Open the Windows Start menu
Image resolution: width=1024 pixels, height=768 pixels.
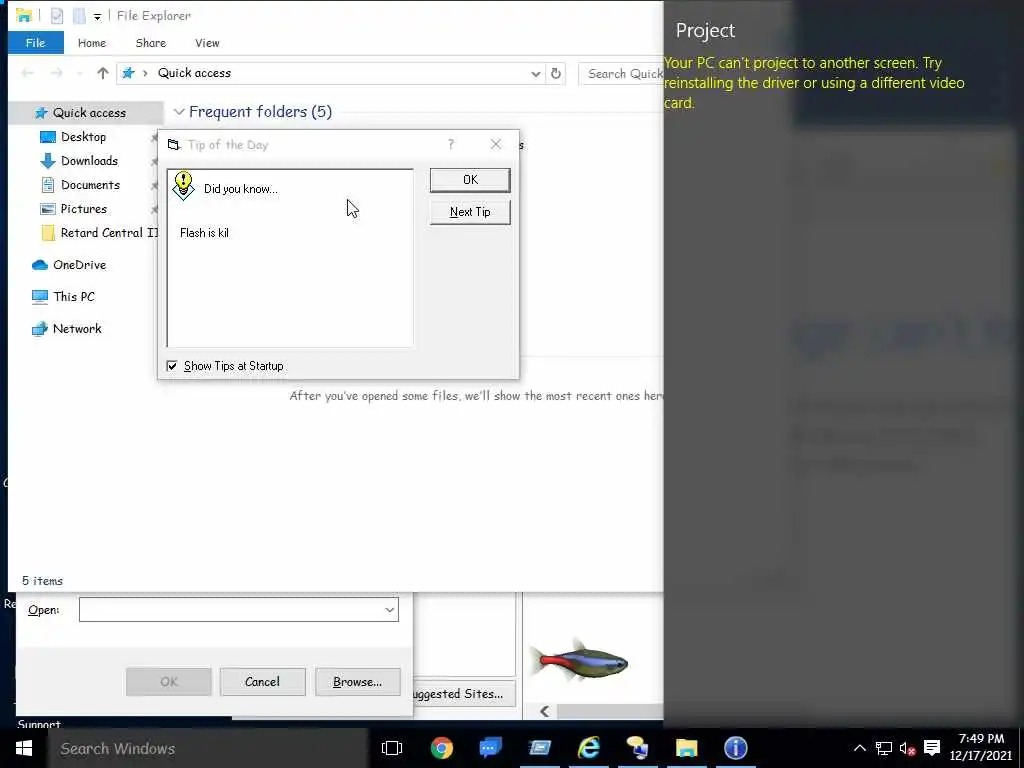(x=24, y=748)
